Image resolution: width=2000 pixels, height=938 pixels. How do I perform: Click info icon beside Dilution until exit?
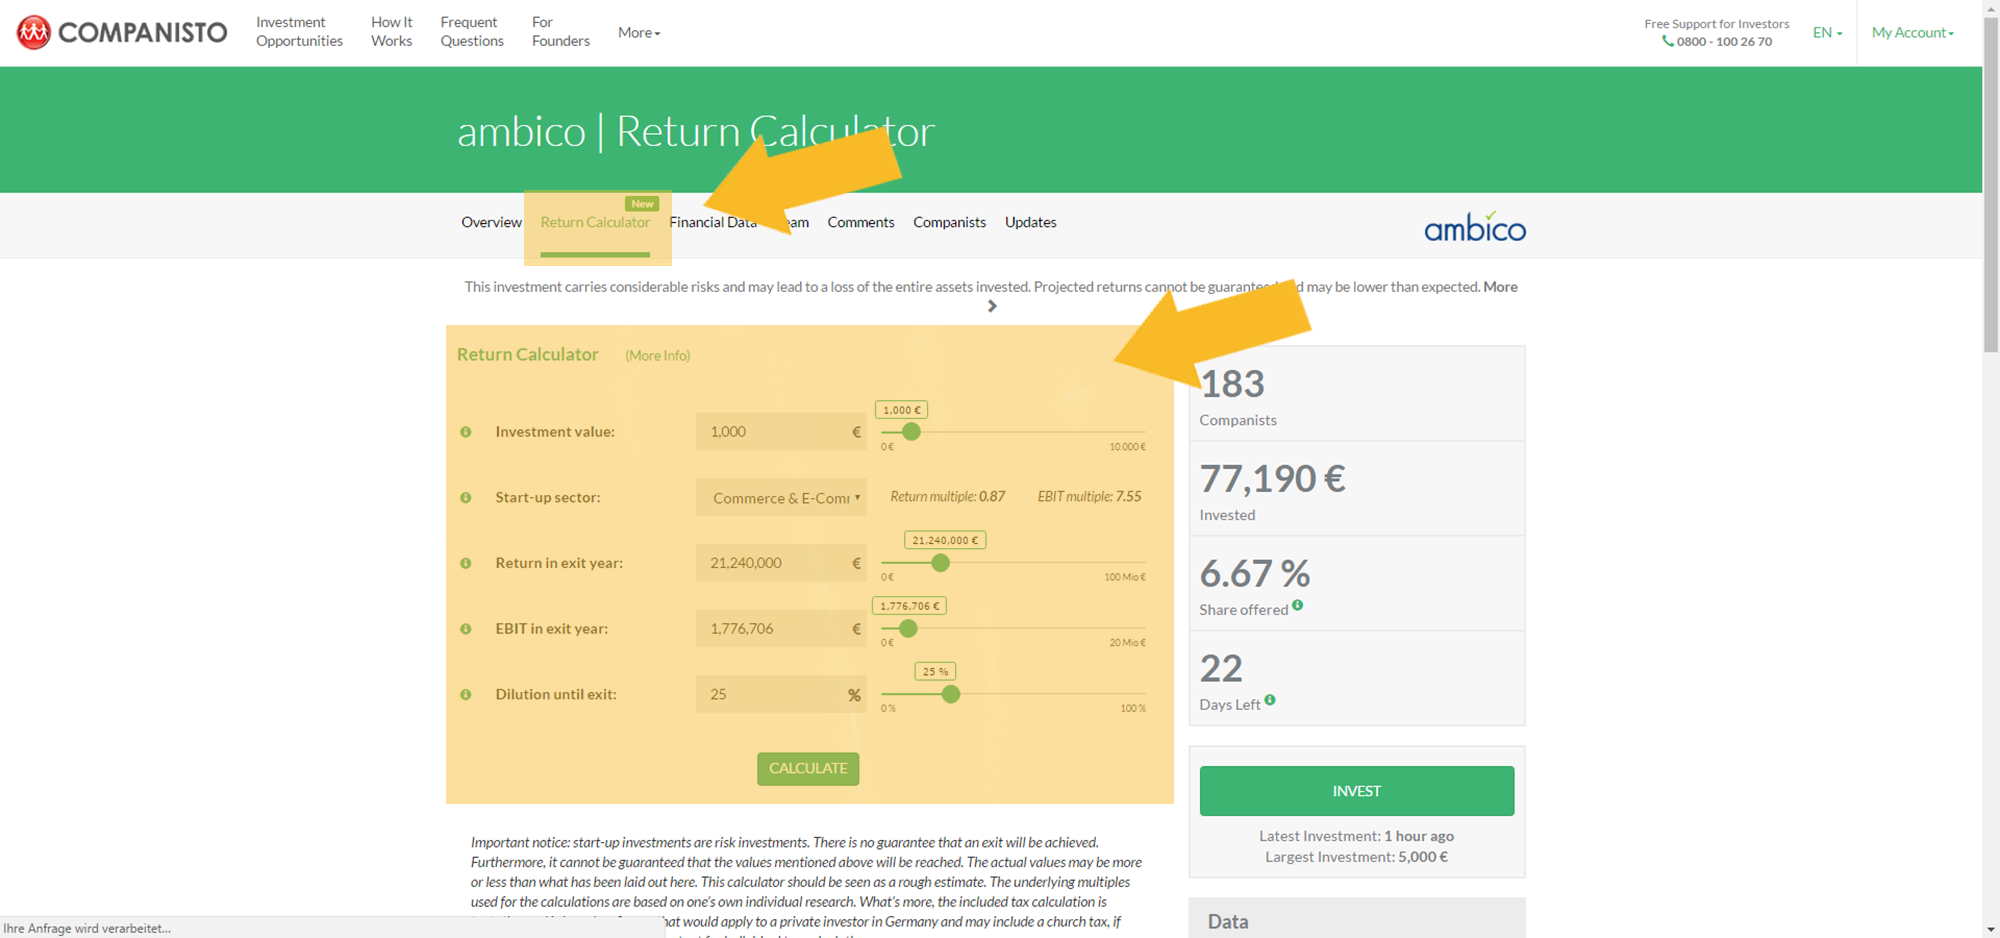(x=465, y=694)
